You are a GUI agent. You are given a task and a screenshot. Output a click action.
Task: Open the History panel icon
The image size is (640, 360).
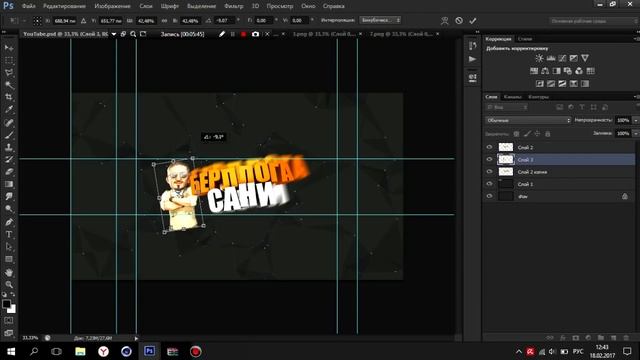point(473,46)
